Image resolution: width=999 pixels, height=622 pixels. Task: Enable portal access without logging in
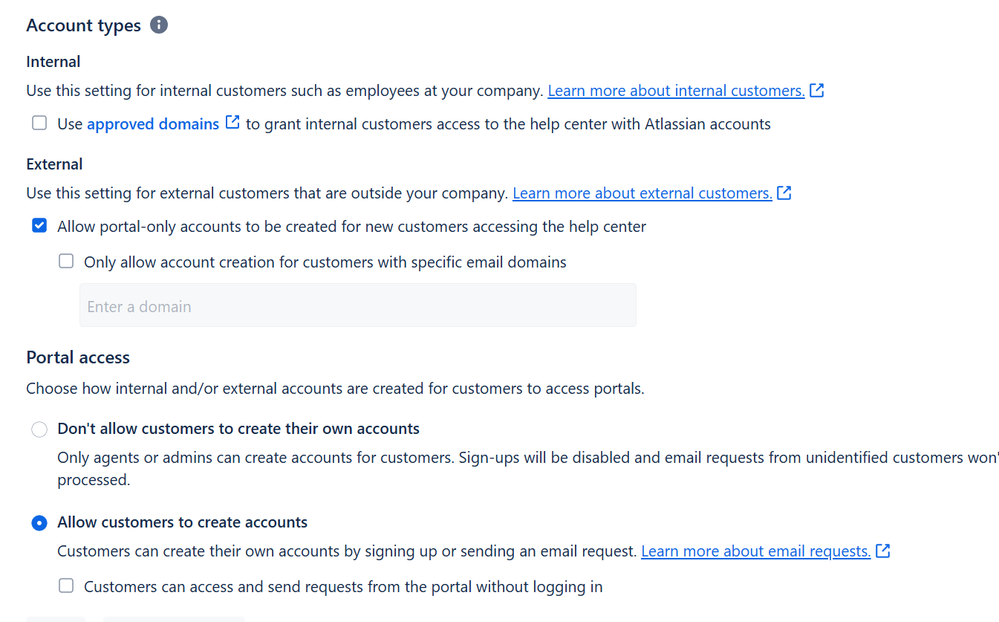[66, 586]
